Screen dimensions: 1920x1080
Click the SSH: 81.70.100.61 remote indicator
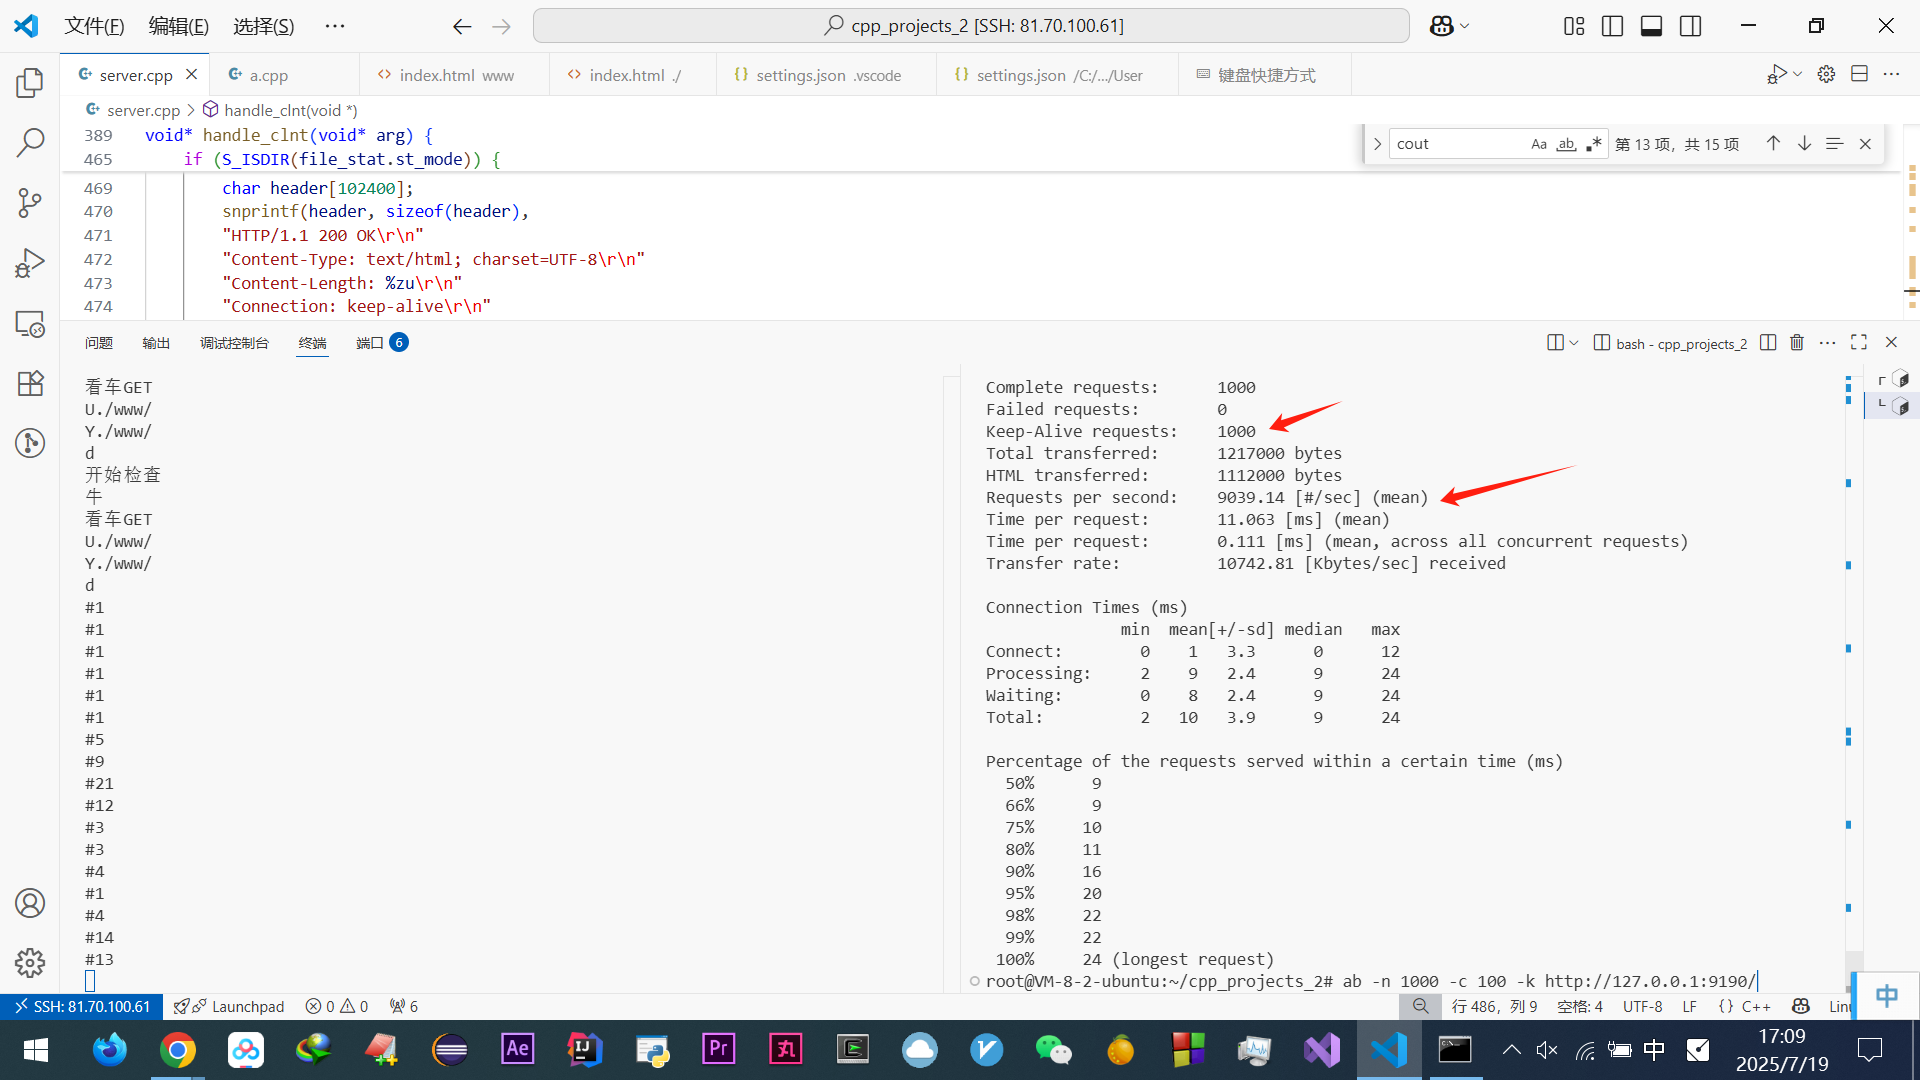(x=81, y=1006)
